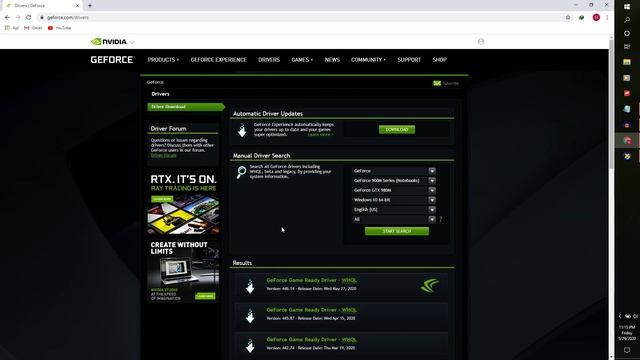Open the Chrome profile avatar
640x360 pixels.
click(x=596, y=18)
